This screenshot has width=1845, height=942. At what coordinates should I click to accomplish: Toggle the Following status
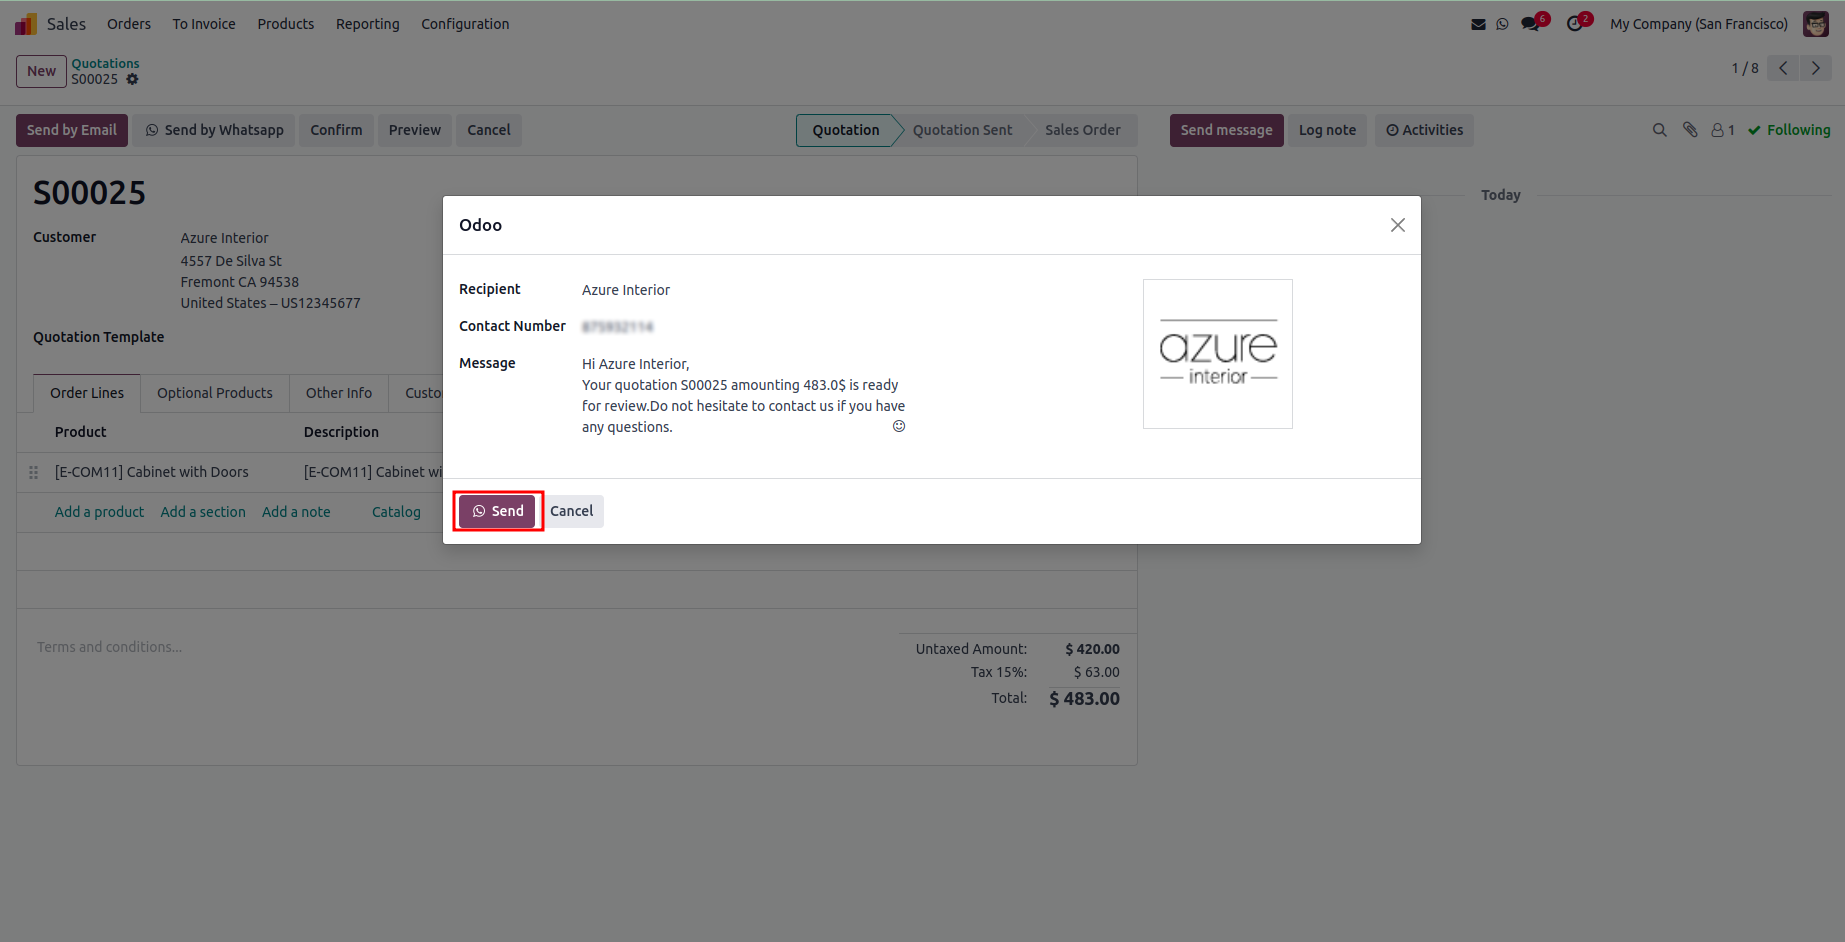1789,130
